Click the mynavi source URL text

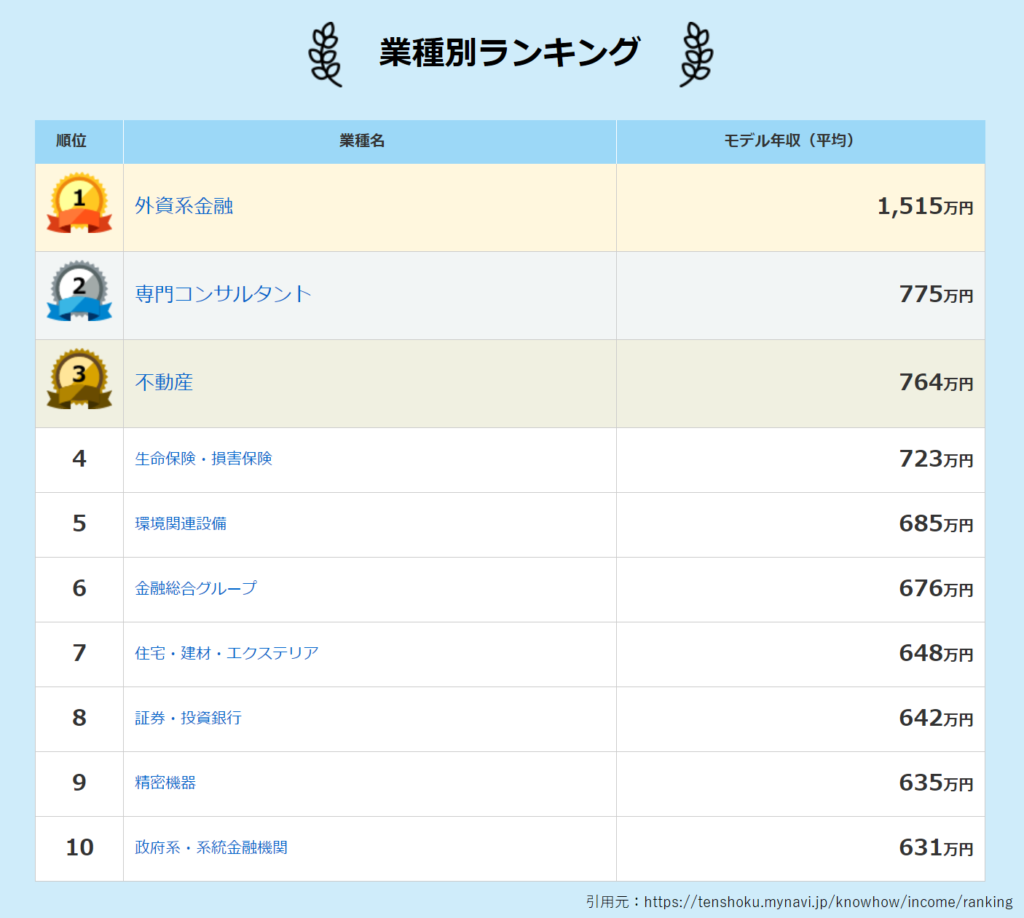point(827,902)
